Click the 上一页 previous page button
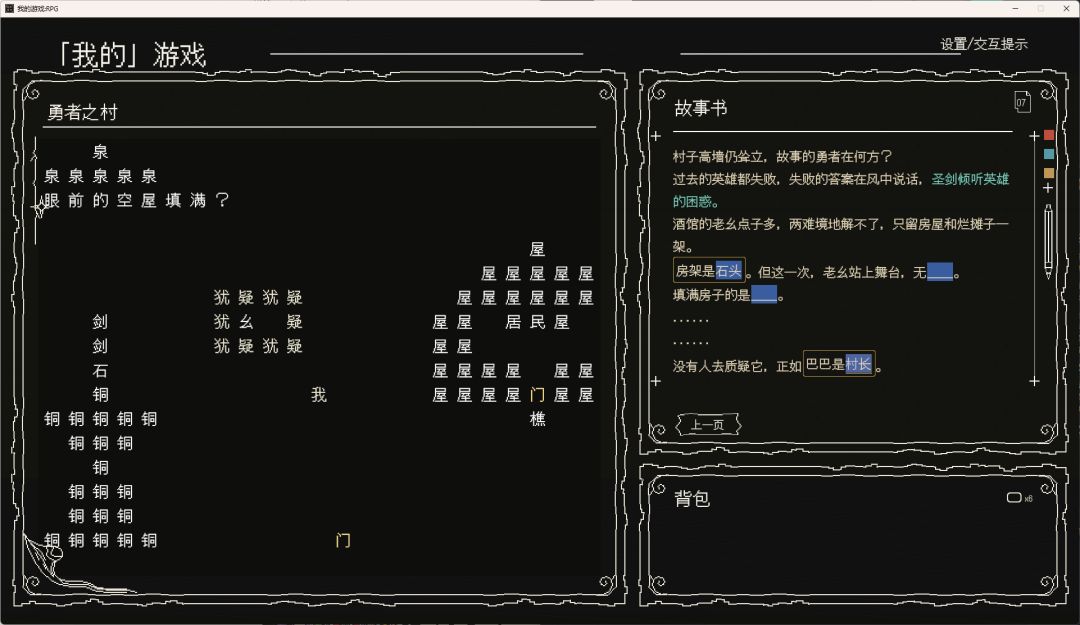 (x=708, y=424)
